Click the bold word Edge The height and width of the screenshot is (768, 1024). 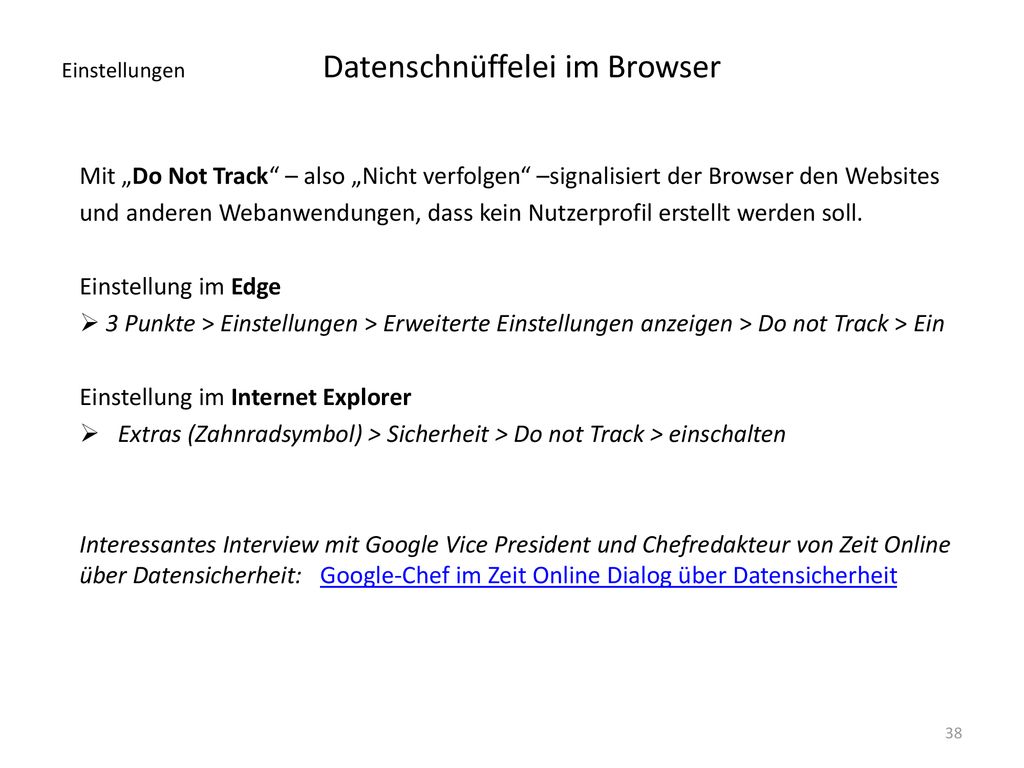tap(256, 287)
